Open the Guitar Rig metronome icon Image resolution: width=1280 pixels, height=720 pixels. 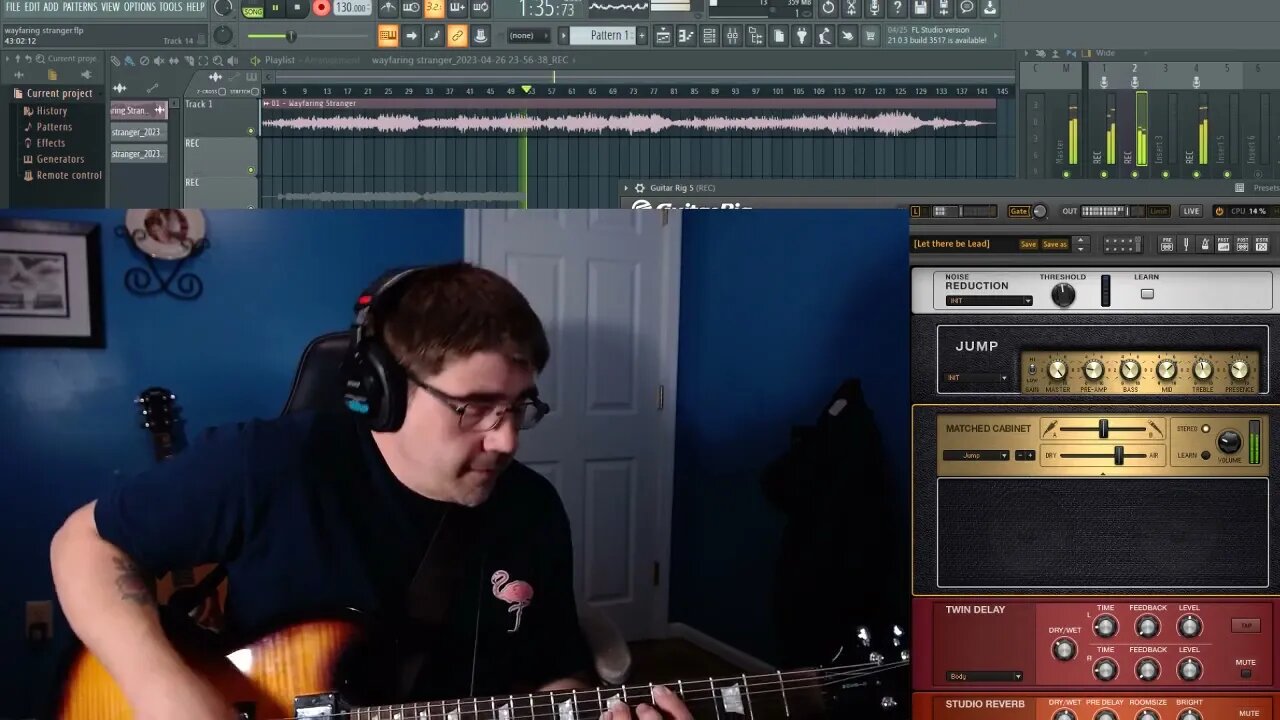[x=1205, y=244]
